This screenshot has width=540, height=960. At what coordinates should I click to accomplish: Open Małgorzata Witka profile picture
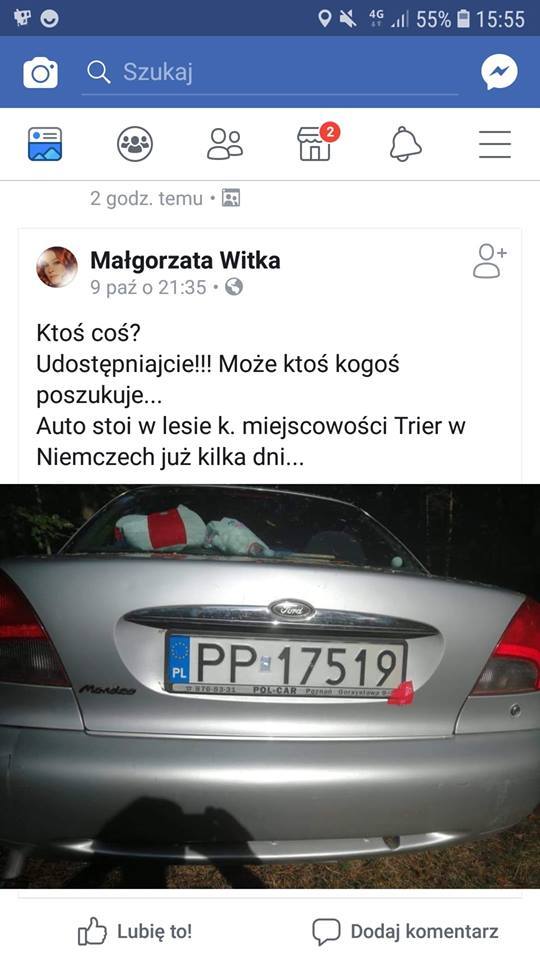click(x=57, y=267)
